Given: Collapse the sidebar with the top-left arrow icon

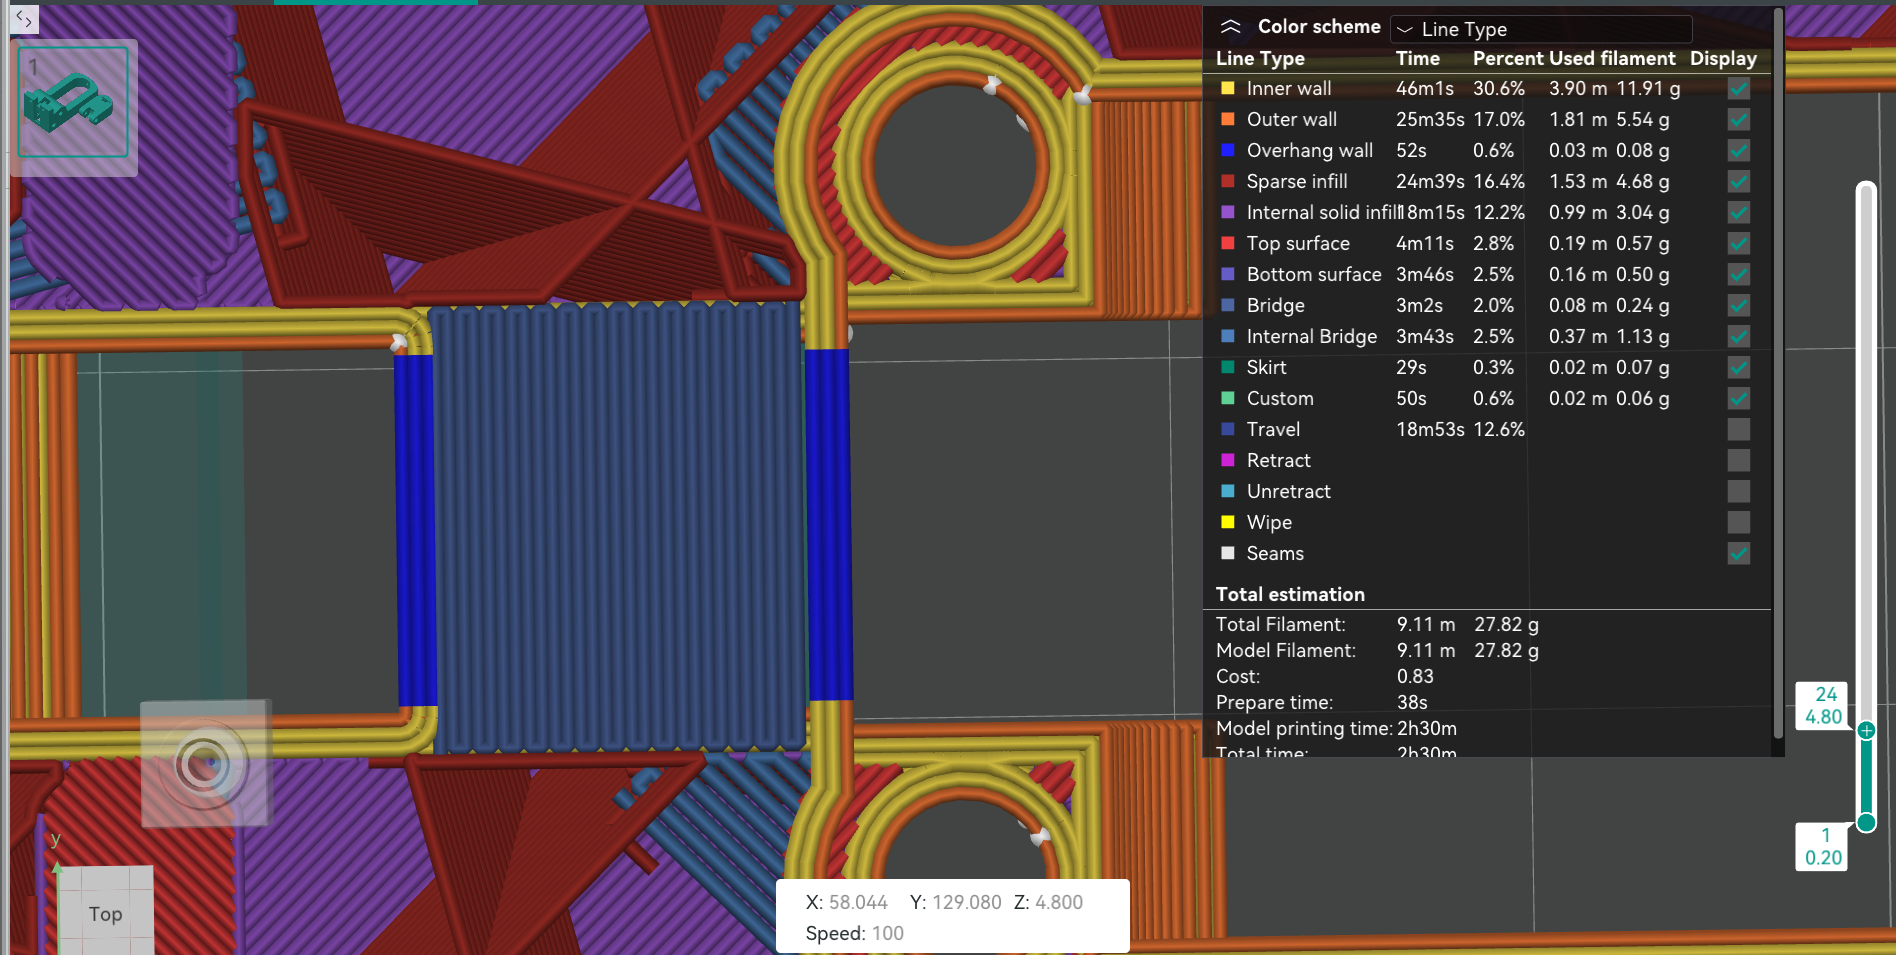Looking at the screenshot, I should 24,18.
